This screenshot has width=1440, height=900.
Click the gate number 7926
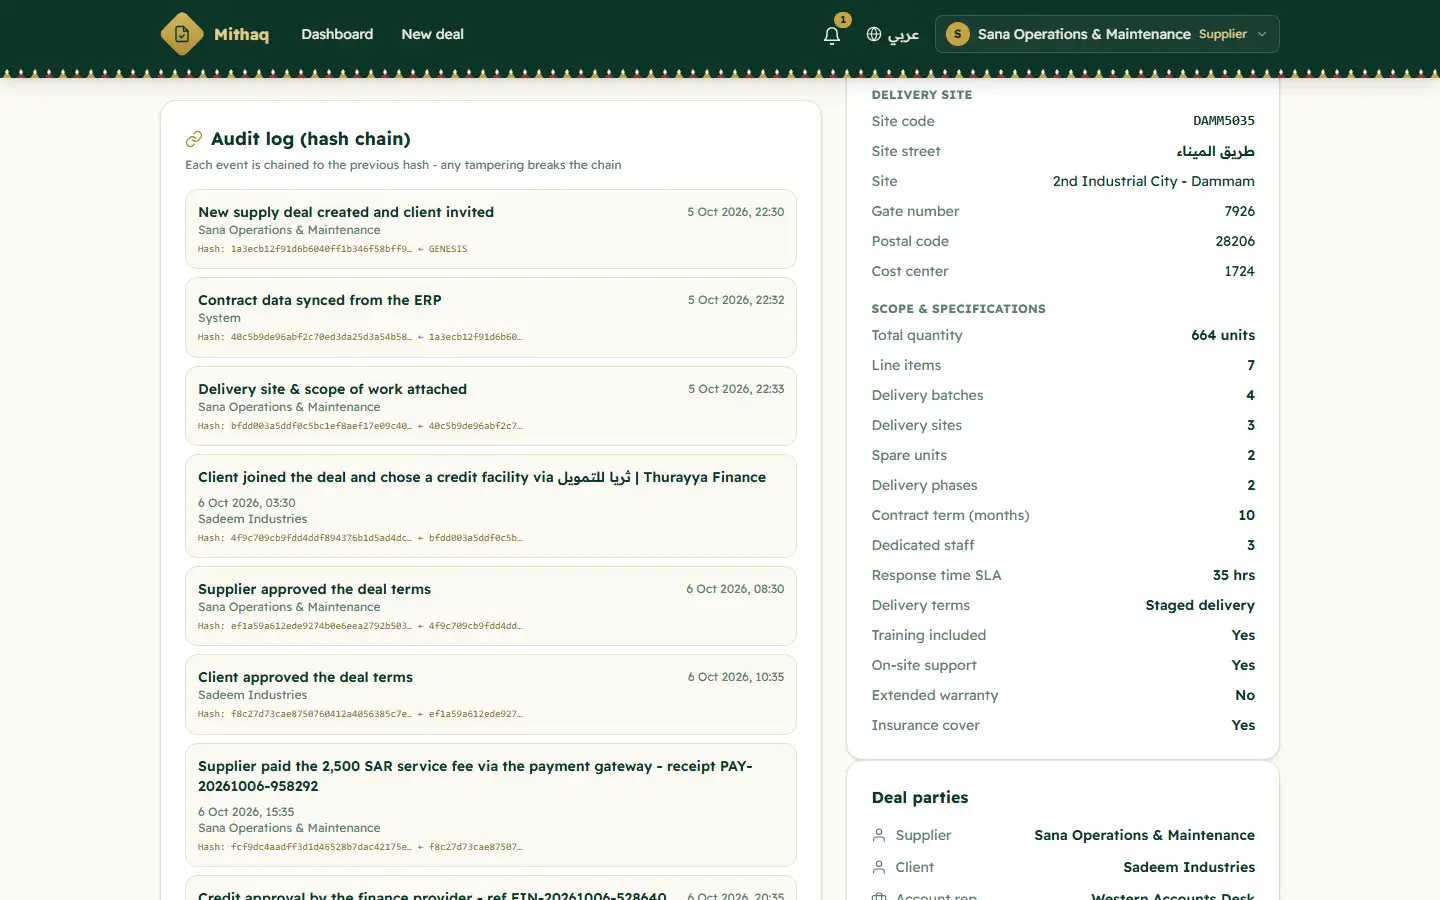(1240, 211)
